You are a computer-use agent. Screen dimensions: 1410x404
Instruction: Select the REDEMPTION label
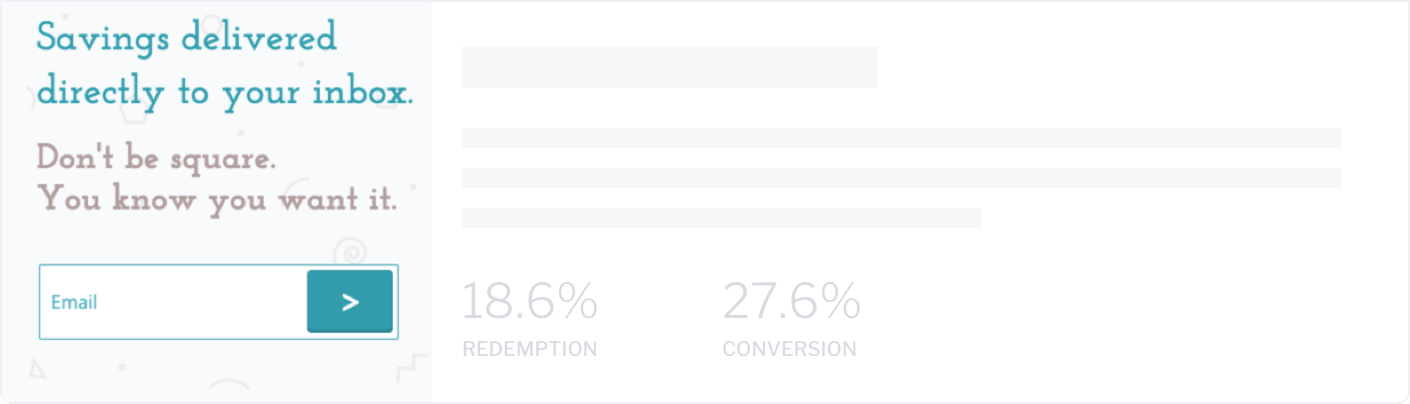[530, 349]
